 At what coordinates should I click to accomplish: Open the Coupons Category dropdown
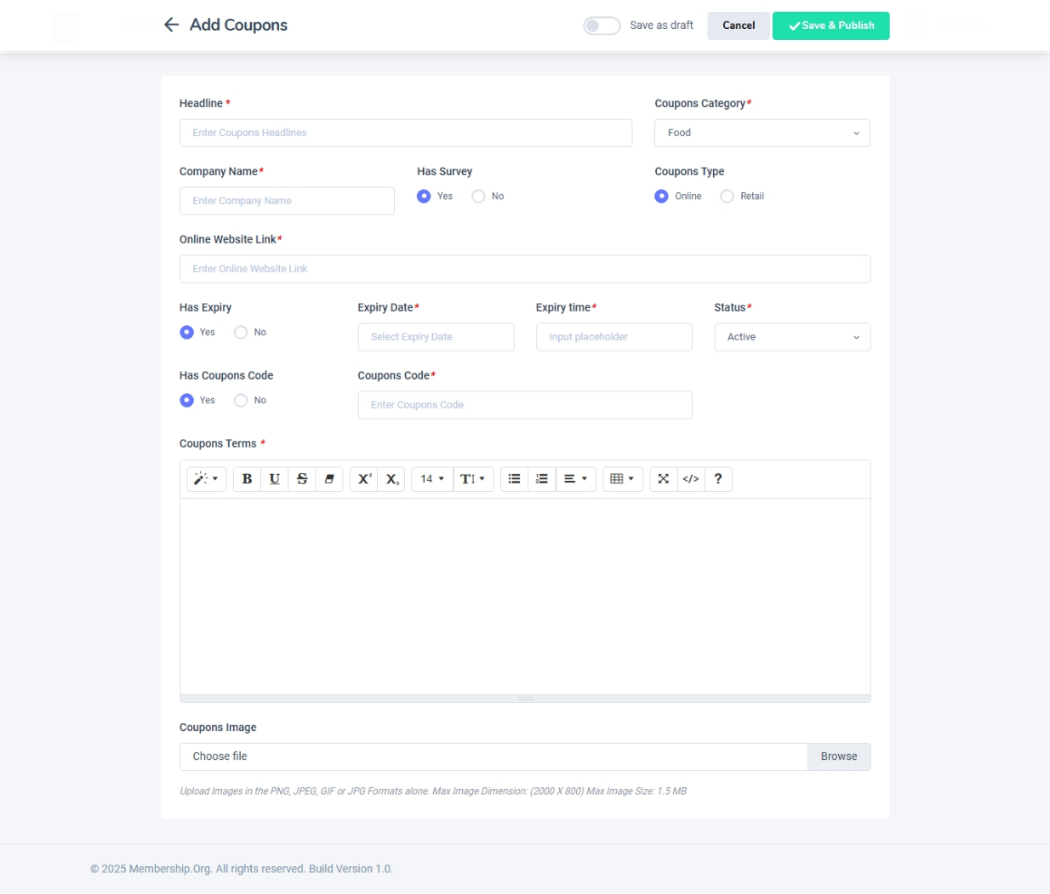pyautogui.click(x=762, y=133)
